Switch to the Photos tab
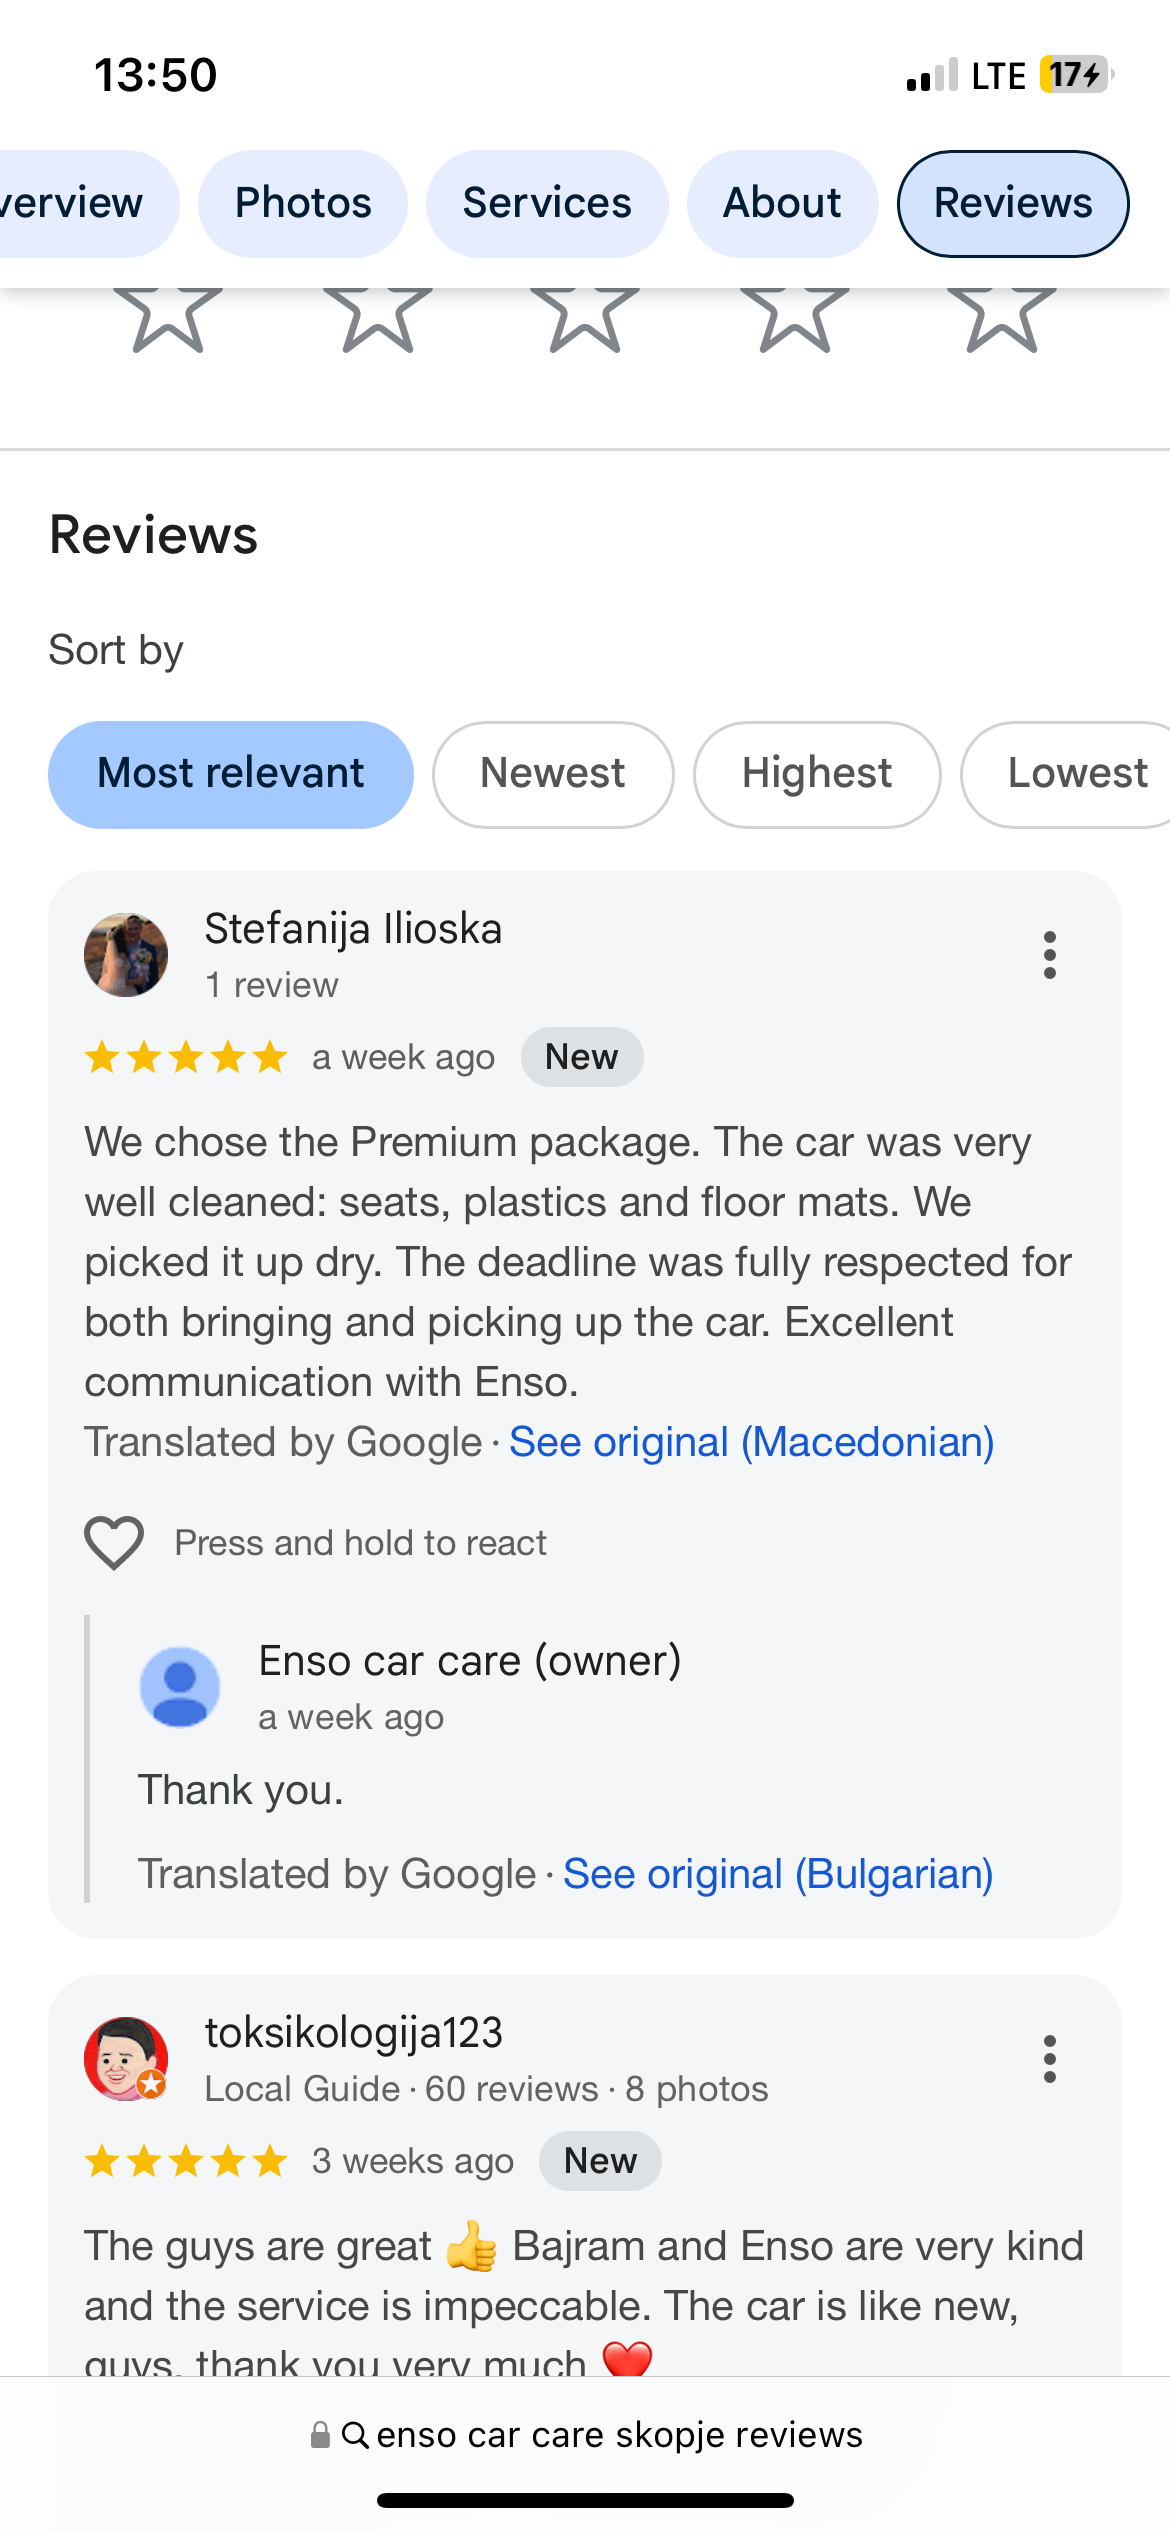 tap(303, 203)
